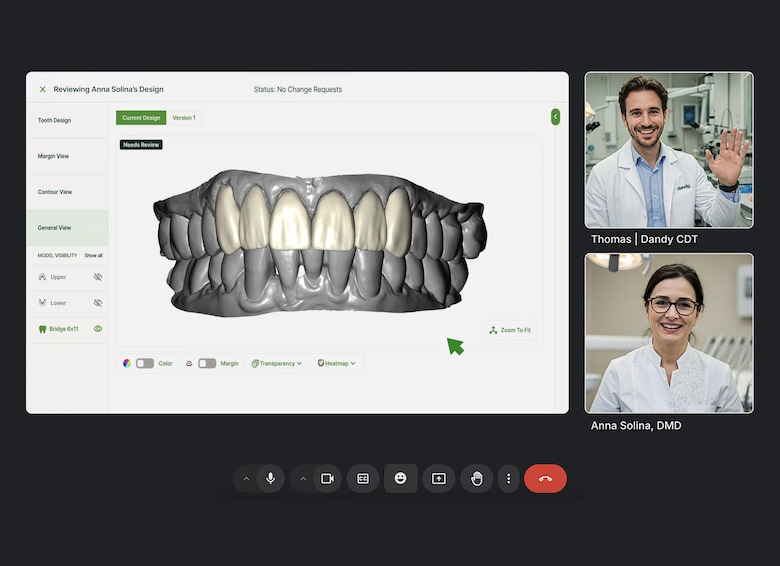780x566 pixels.
Task: Switch to the Version 1 tab
Action: (x=184, y=118)
